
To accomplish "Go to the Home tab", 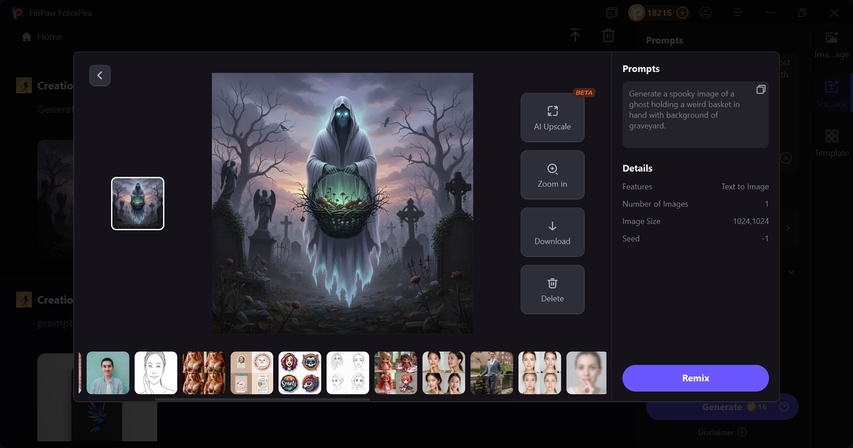I will (x=42, y=36).
